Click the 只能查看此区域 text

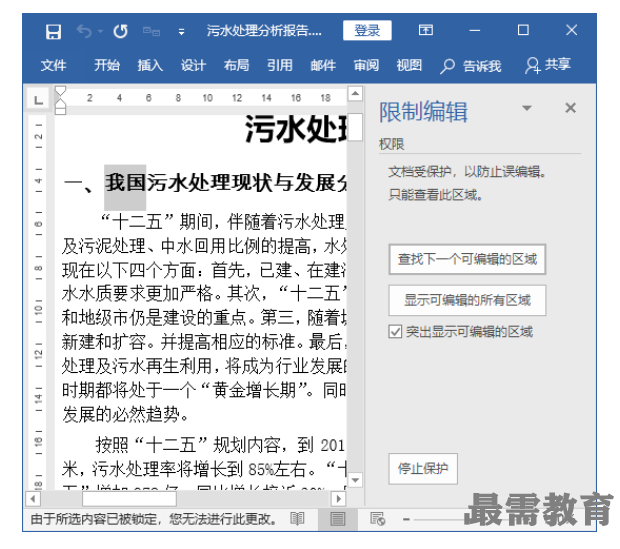coord(435,195)
